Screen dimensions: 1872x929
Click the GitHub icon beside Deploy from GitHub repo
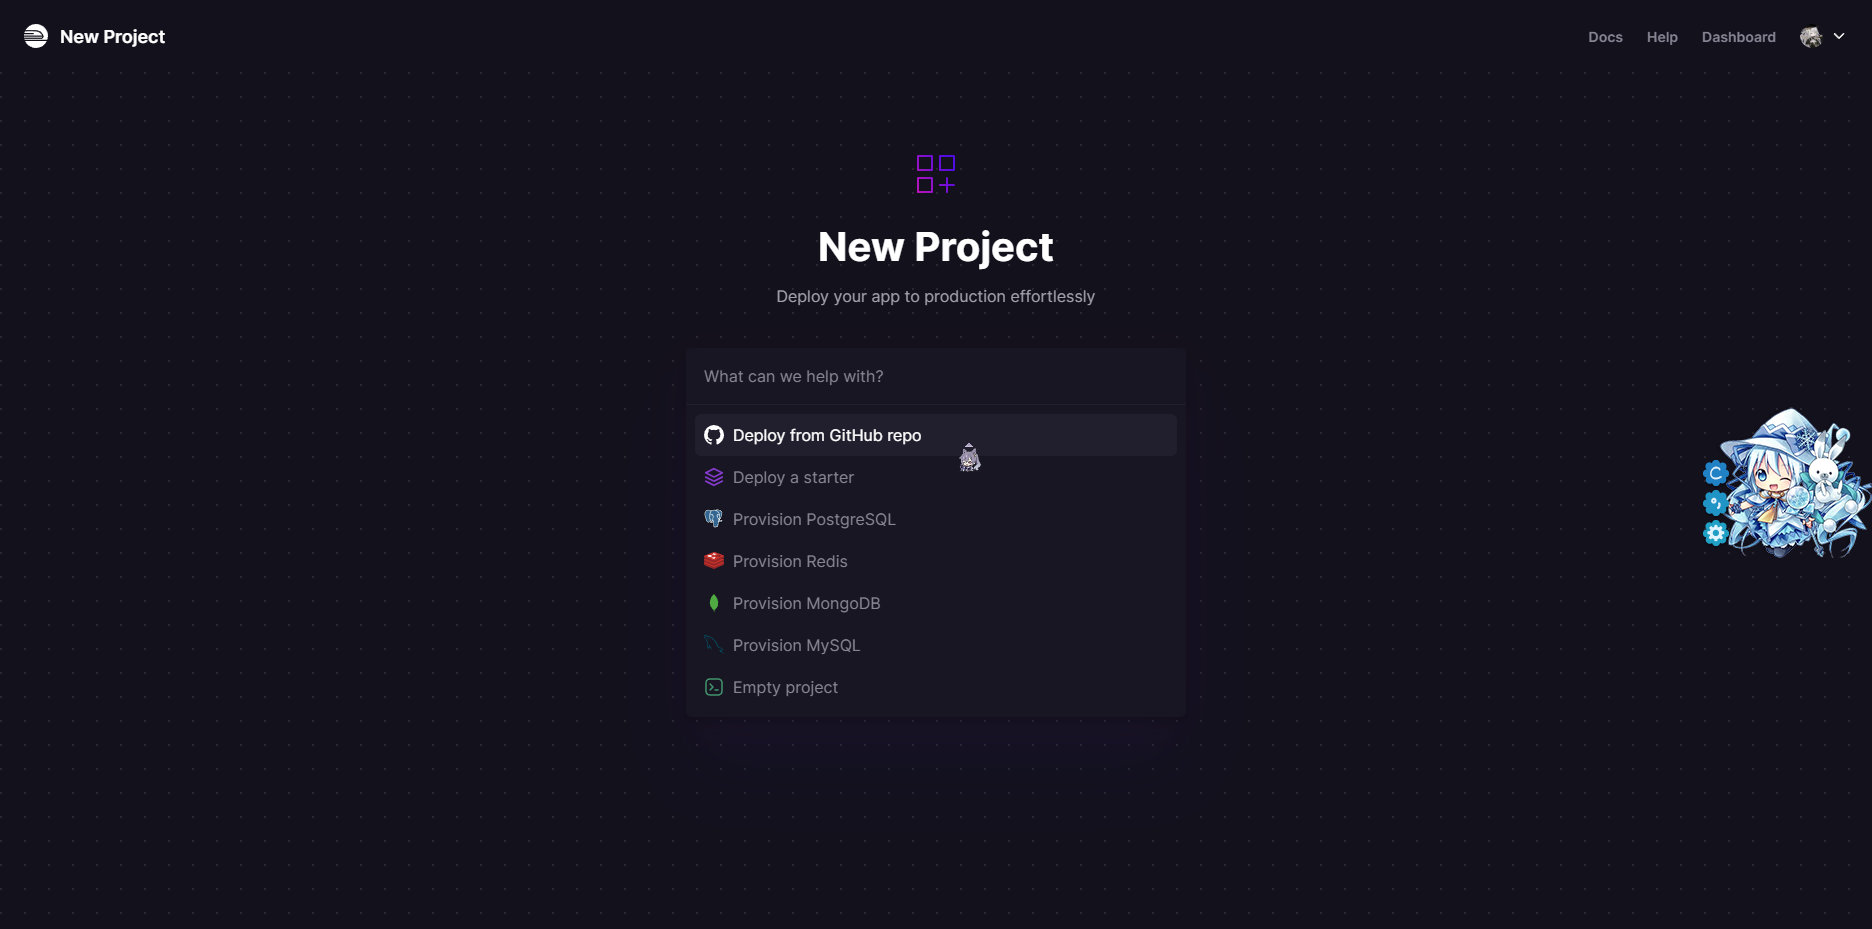pyautogui.click(x=714, y=435)
